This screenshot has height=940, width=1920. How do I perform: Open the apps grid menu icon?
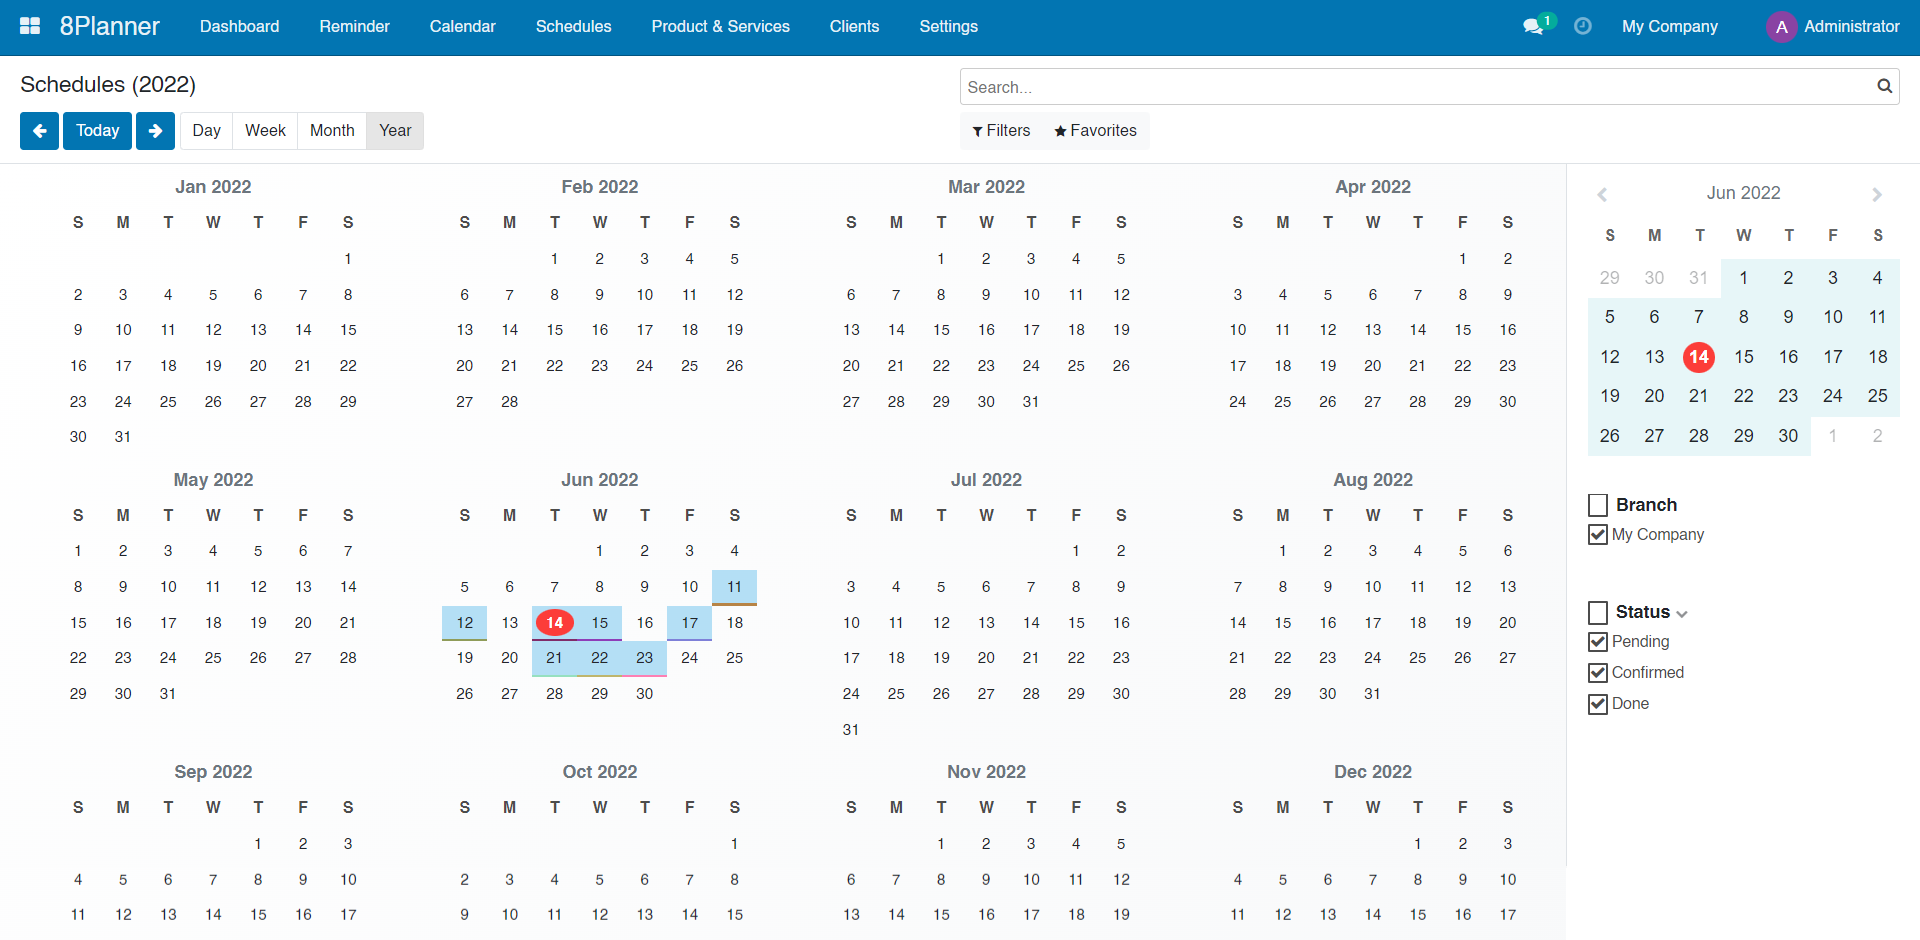tap(30, 26)
